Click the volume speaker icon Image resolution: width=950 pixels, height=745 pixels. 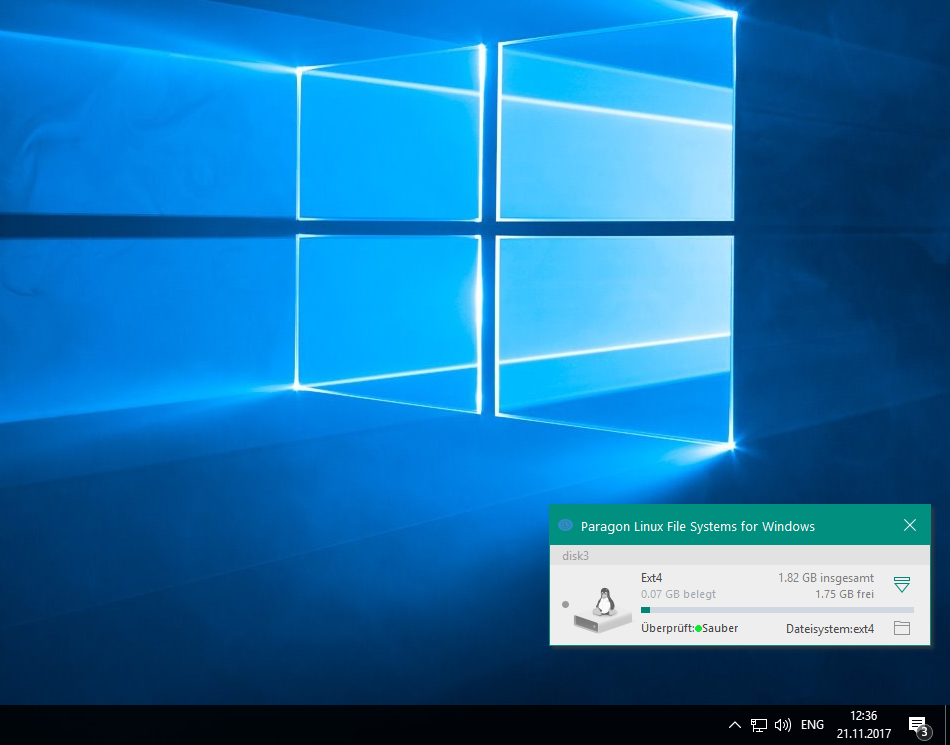point(783,725)
